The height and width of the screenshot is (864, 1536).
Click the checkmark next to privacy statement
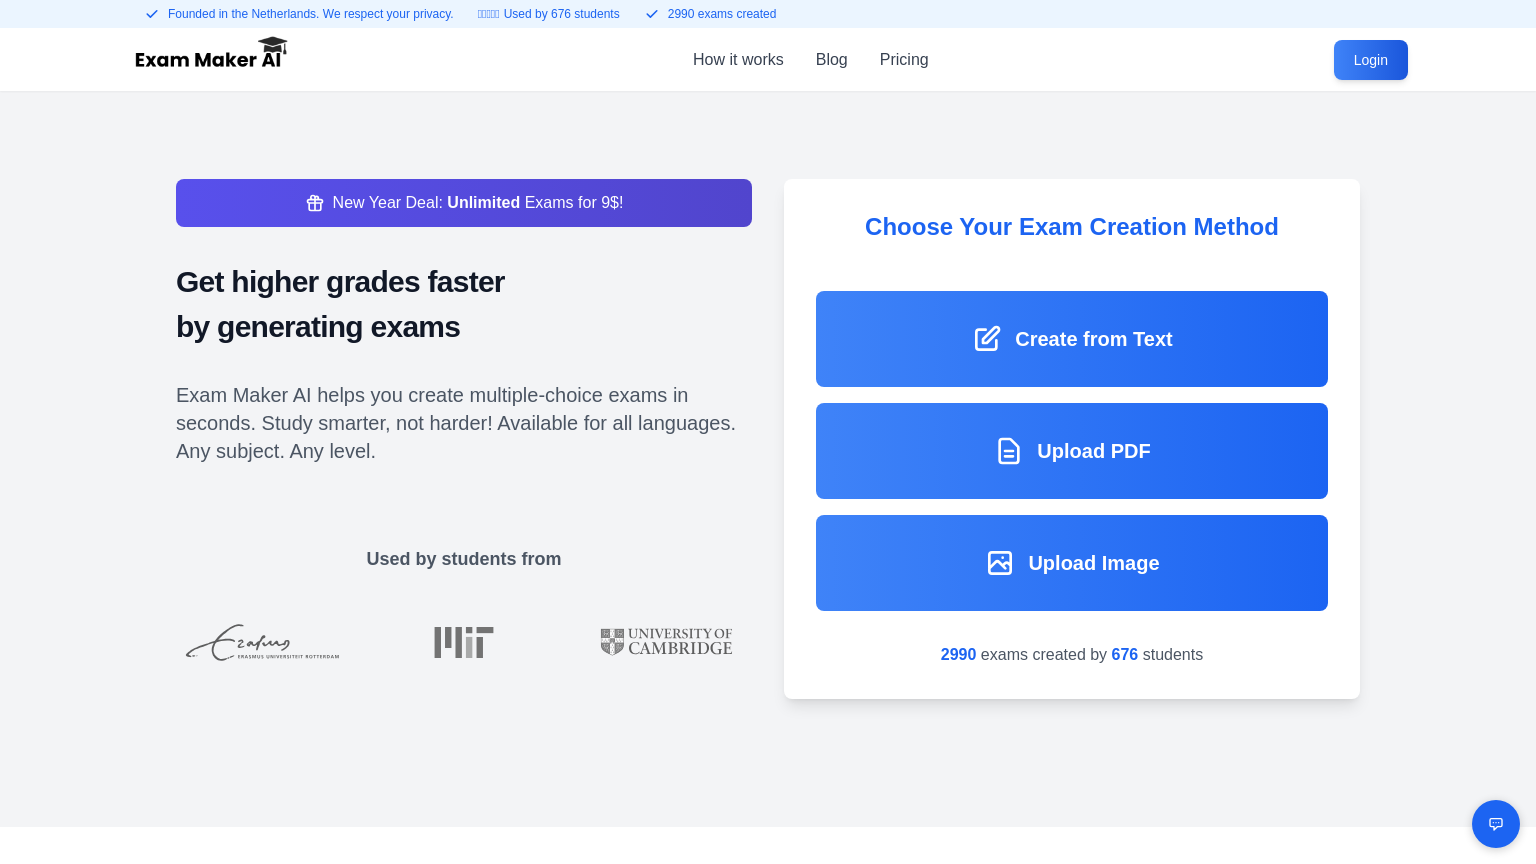point(152,14)
